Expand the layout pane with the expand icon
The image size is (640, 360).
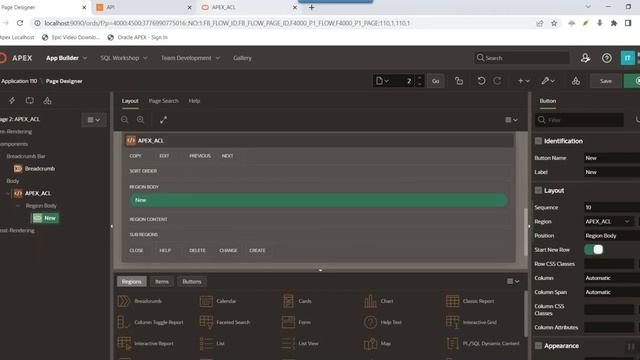click(x=163, y=120)
